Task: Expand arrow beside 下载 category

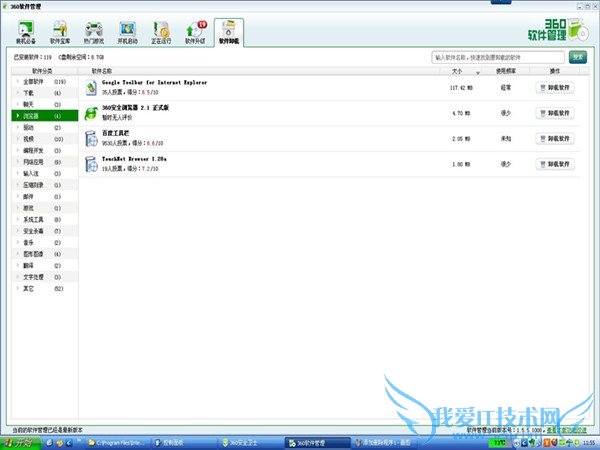Action: pos(18,93)
